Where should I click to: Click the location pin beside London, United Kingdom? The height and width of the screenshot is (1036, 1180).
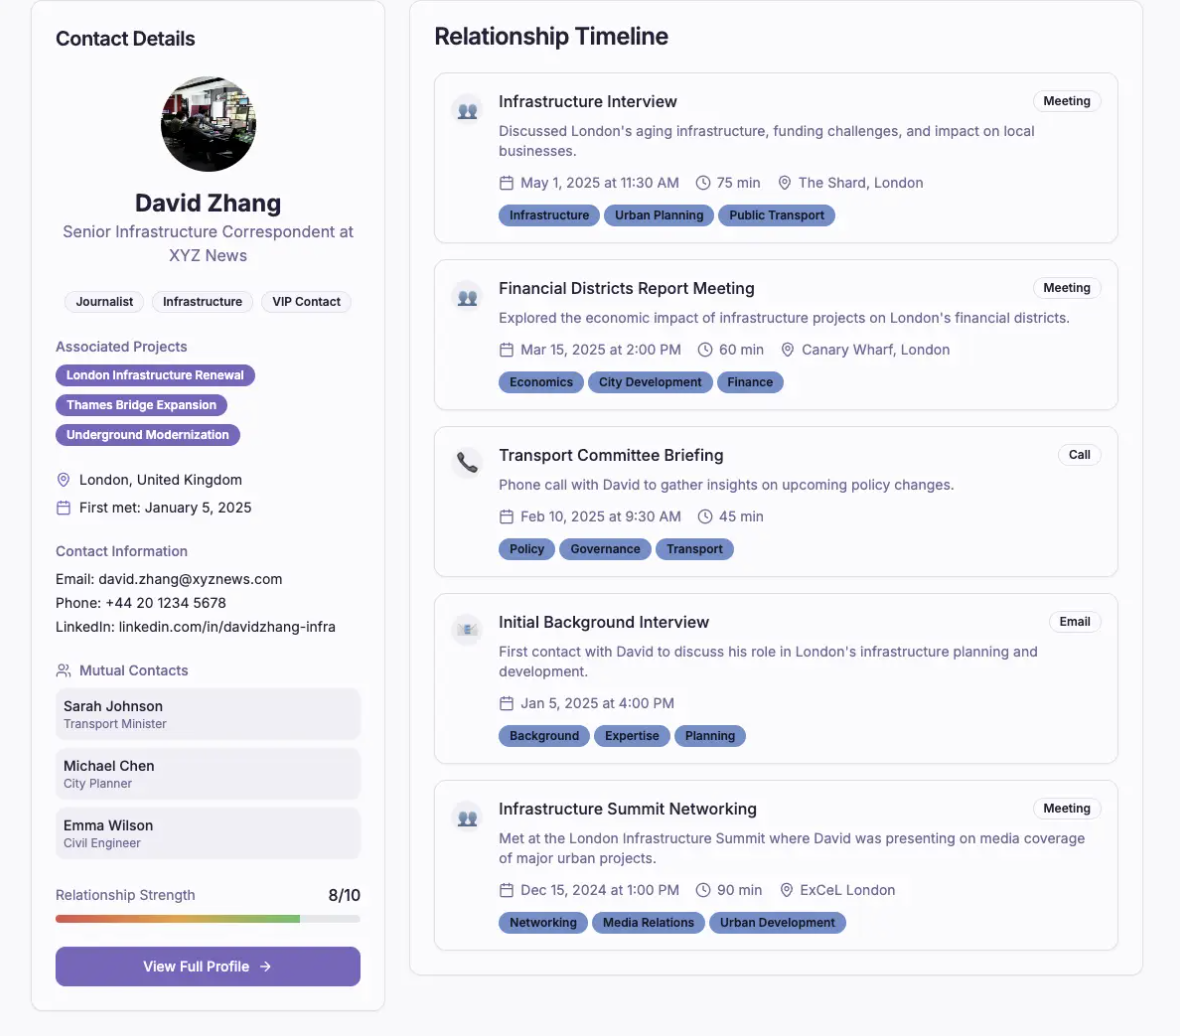pyautogui.click(x=64, y=480)
